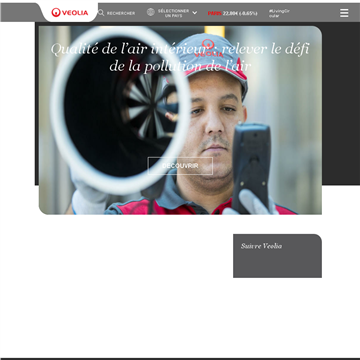The width and height of the screenshot is (360, 360).
Task: Click the magnifying glass search icon
Action: [101, 13]
